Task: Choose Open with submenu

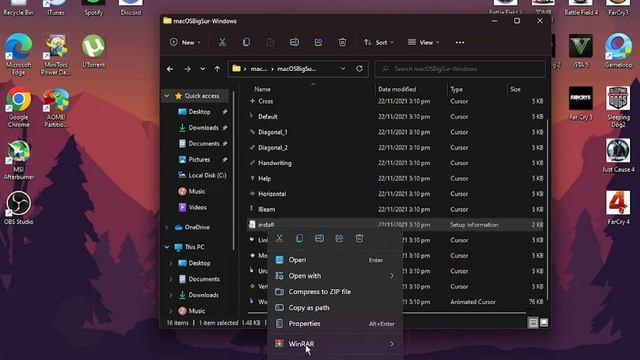Action: 335,276
